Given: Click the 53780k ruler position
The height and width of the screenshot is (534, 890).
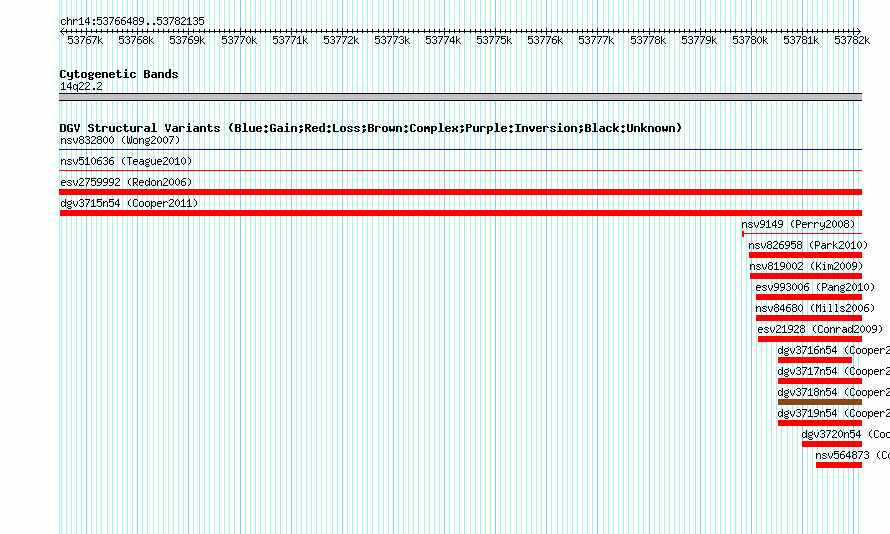Looking at the screenshot, I should (750, 40).
